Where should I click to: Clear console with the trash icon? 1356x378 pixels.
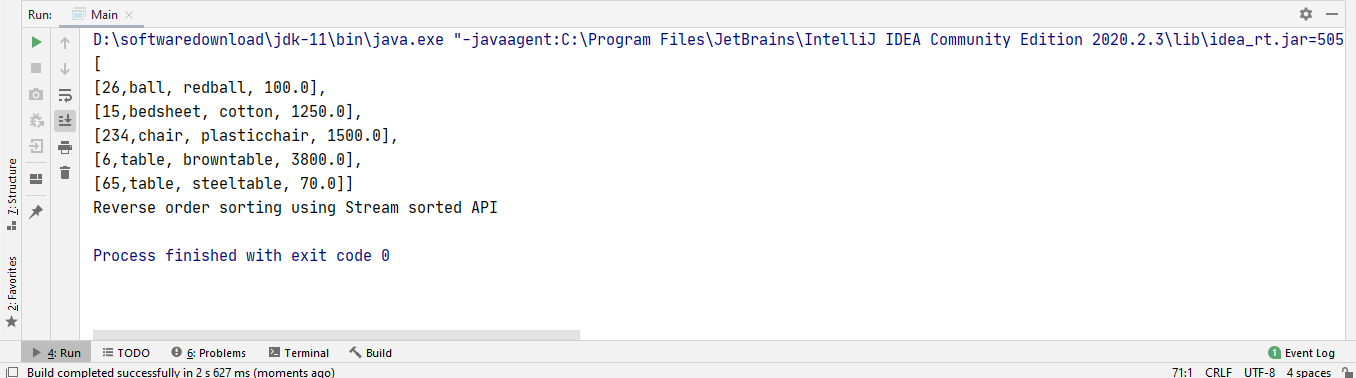point(65,173)
